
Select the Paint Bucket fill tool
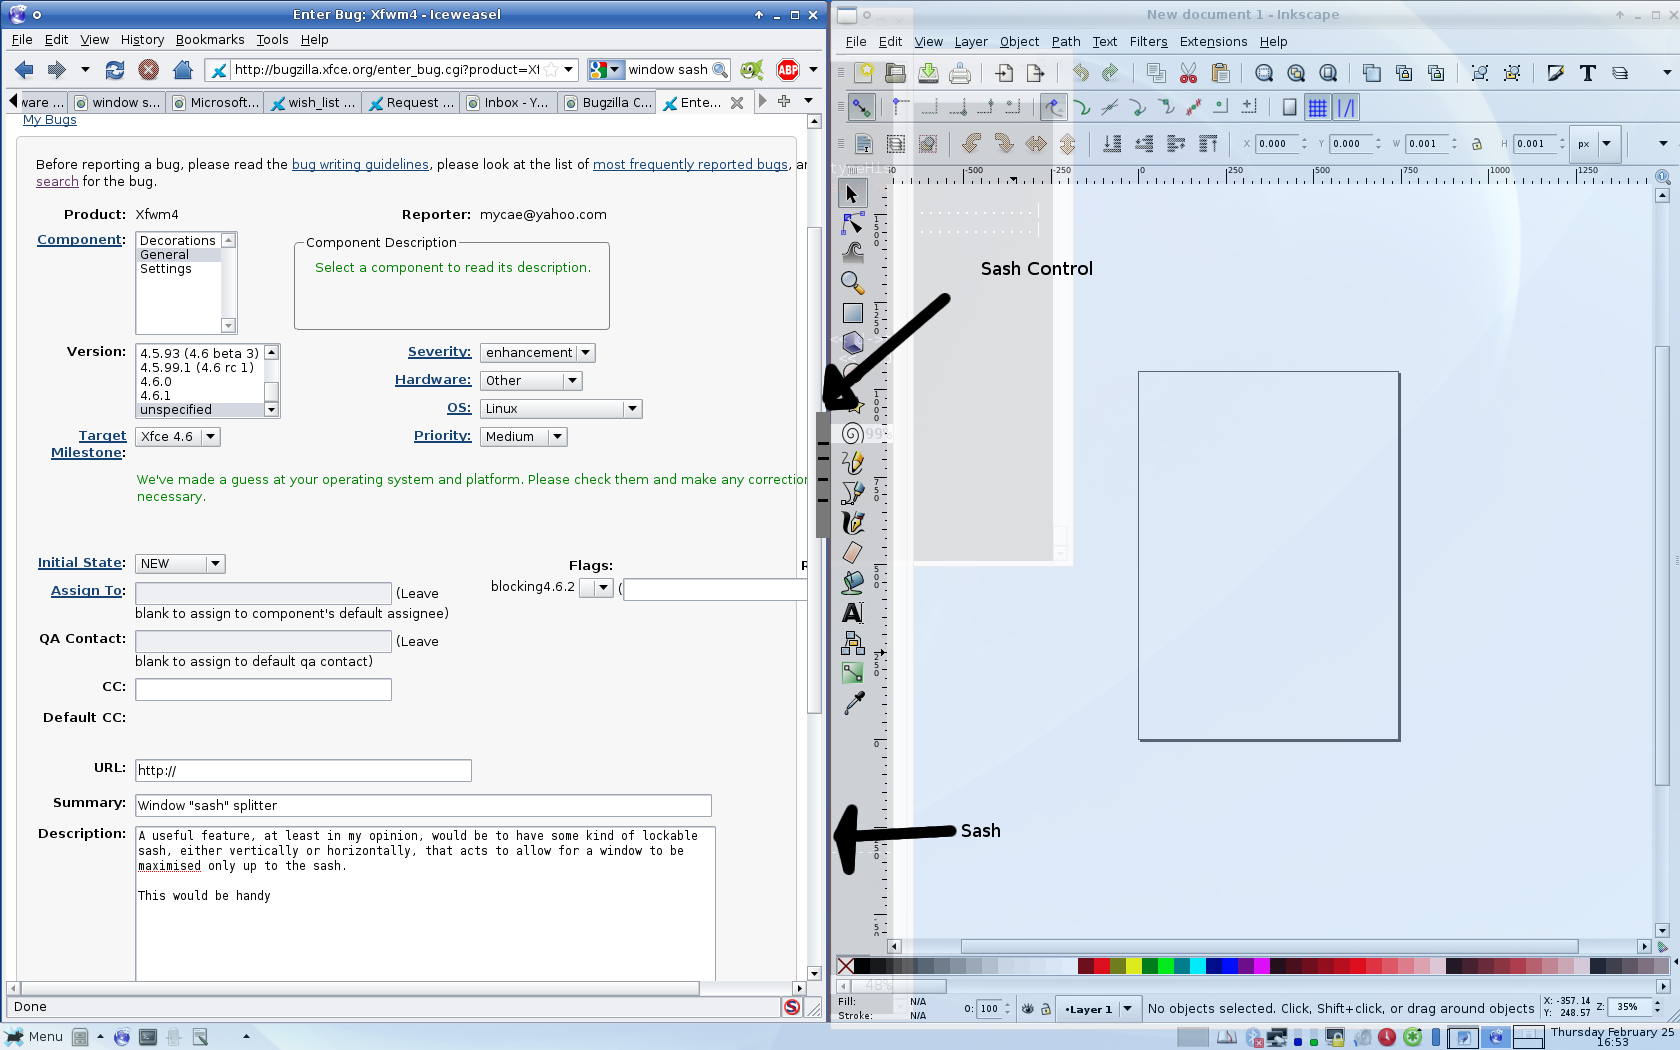click(852, 582)
